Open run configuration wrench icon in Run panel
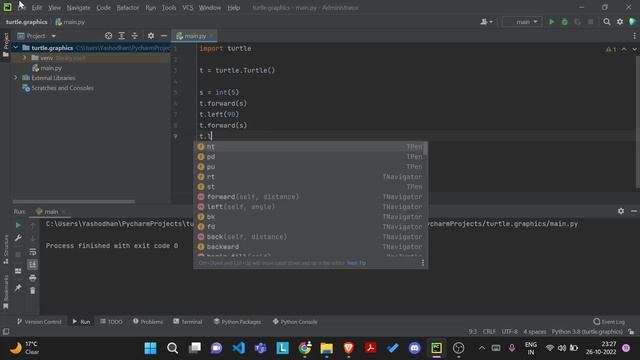This screenshot has width=640, height=360. (18, 238)
